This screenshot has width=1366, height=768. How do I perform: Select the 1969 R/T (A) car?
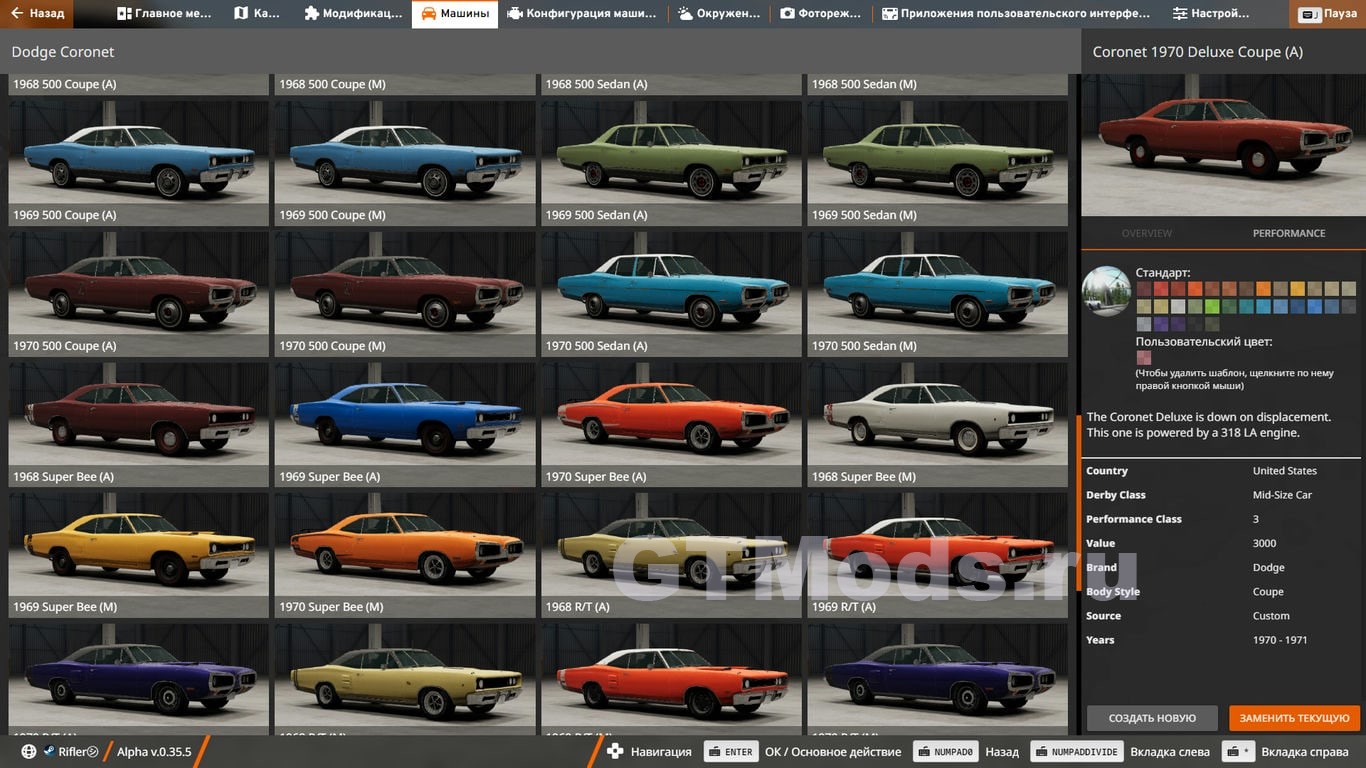938,556
